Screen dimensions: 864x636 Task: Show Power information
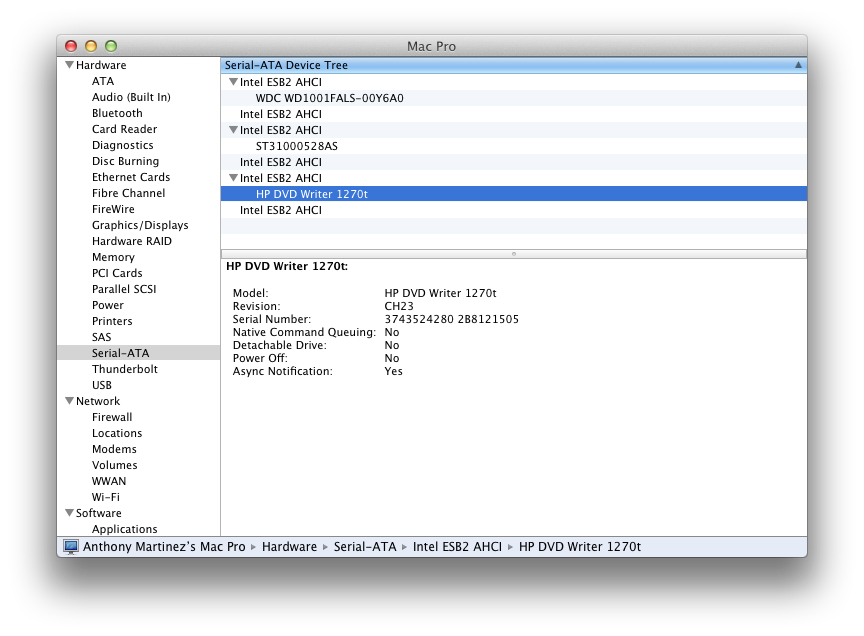point(107,305)
